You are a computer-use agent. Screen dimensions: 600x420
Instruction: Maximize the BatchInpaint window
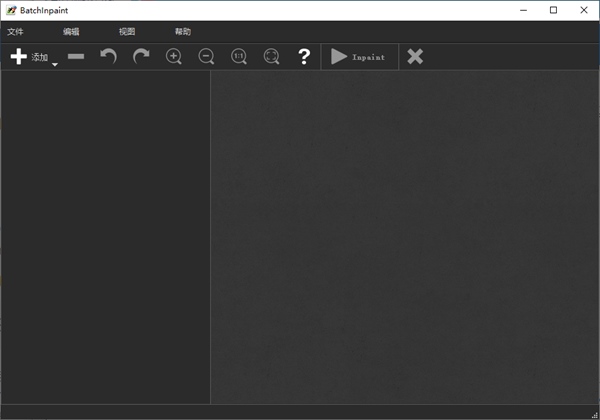tap(553, 10)
